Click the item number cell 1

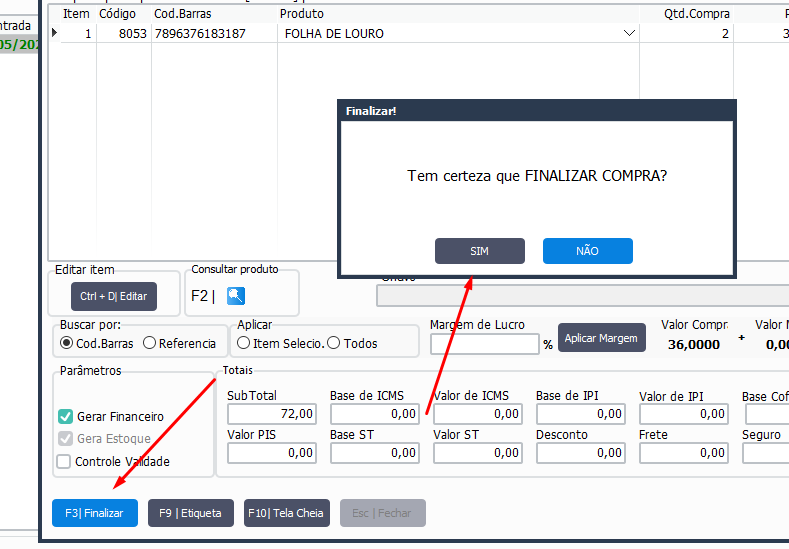(x=78, y=33)
